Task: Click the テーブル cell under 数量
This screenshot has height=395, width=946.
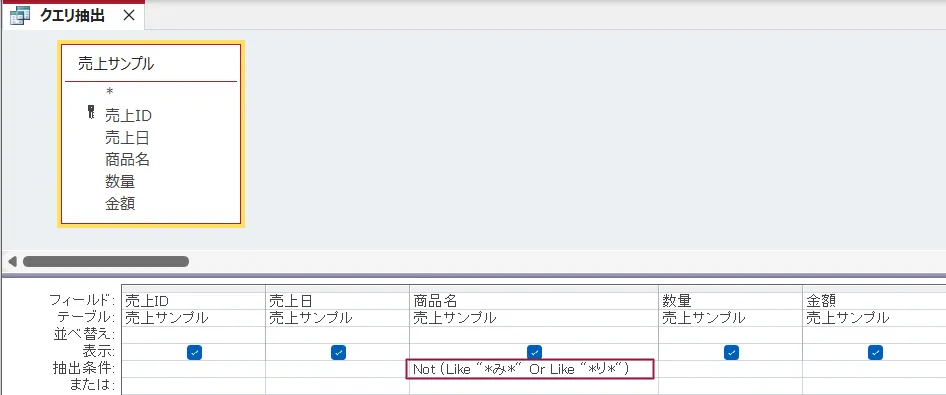Action: pyautogui.click(x=731, y=318)
